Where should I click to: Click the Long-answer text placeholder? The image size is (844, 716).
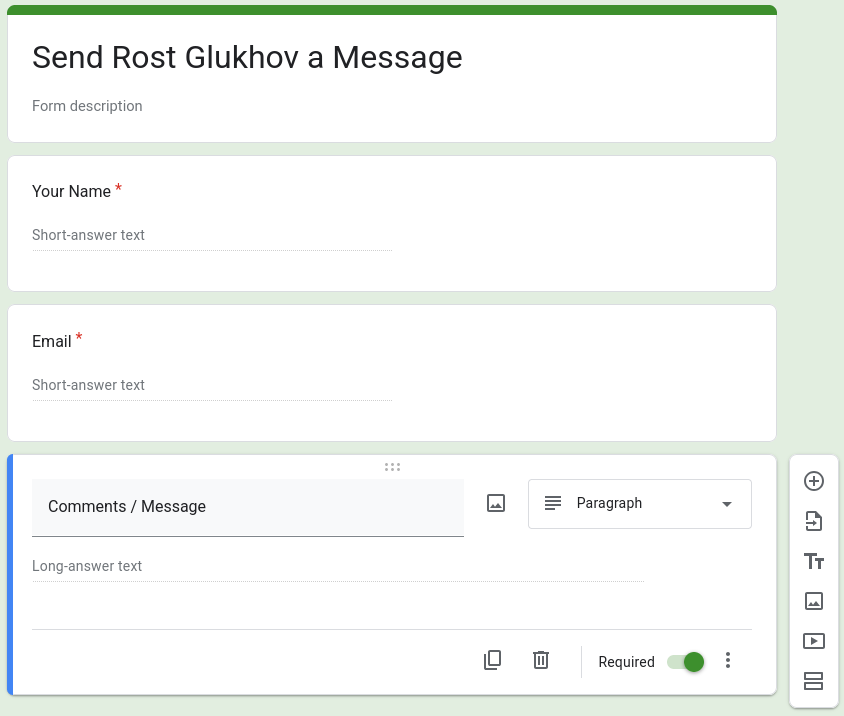point(87,566)
